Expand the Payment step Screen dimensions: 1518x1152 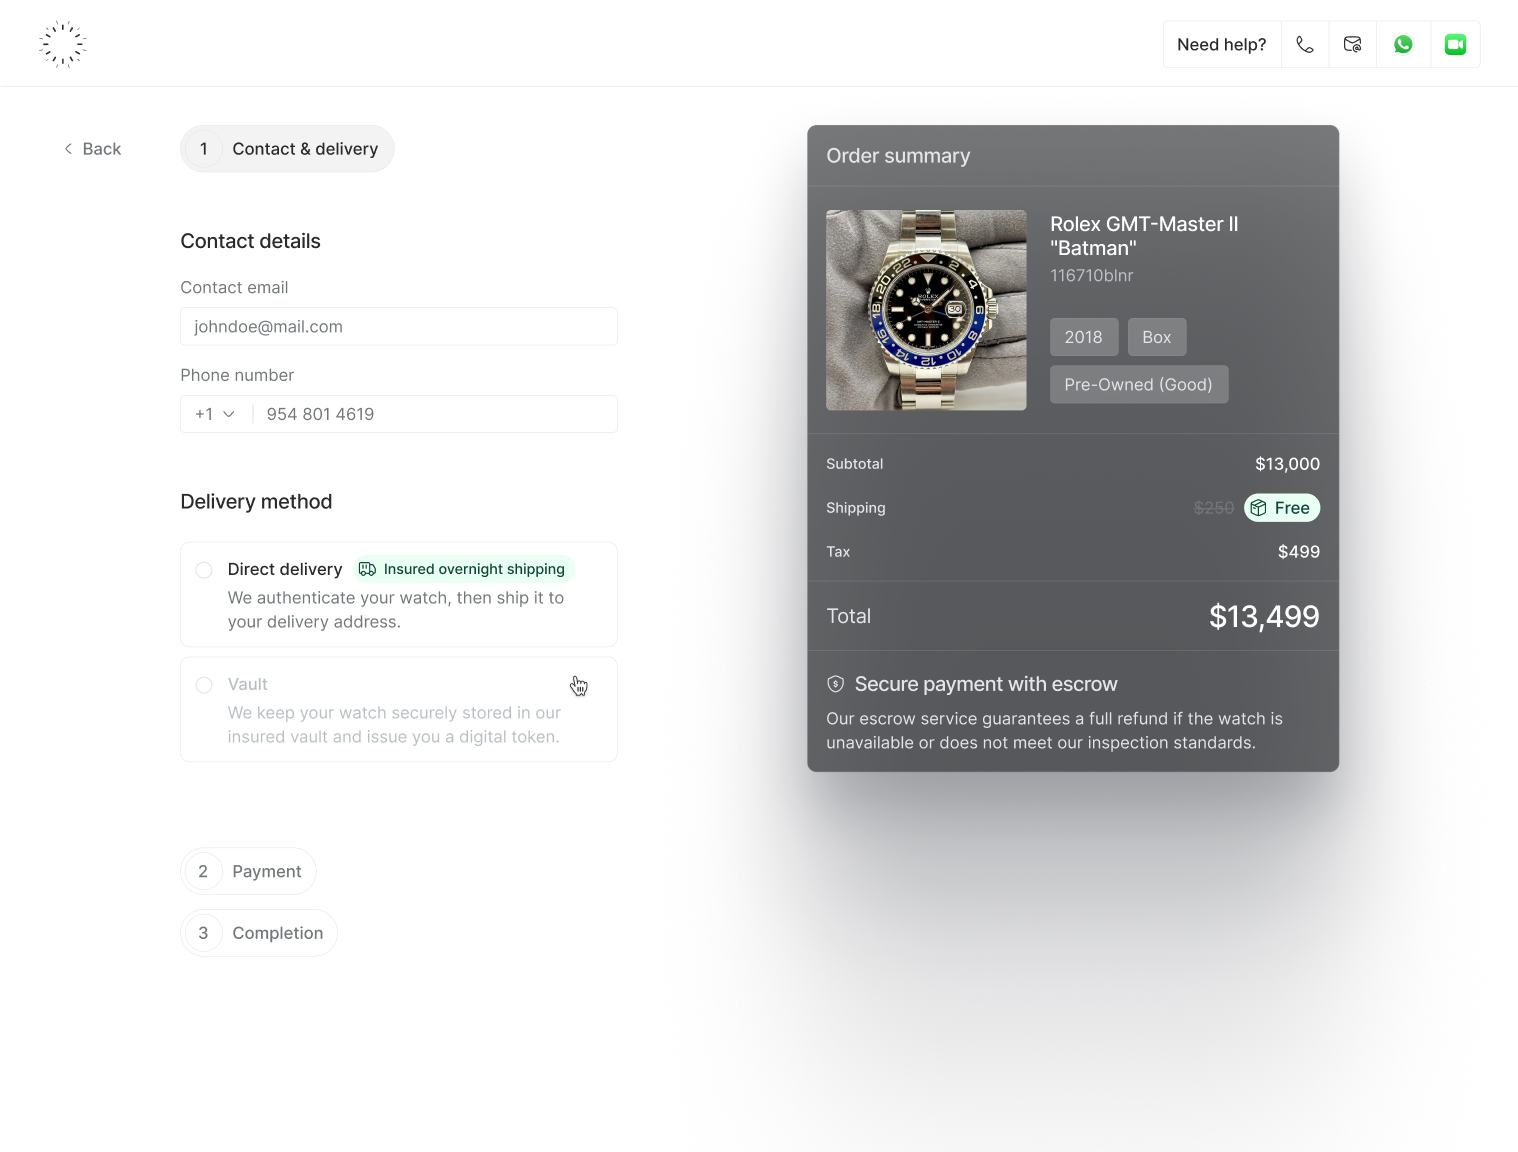(248, 872)
